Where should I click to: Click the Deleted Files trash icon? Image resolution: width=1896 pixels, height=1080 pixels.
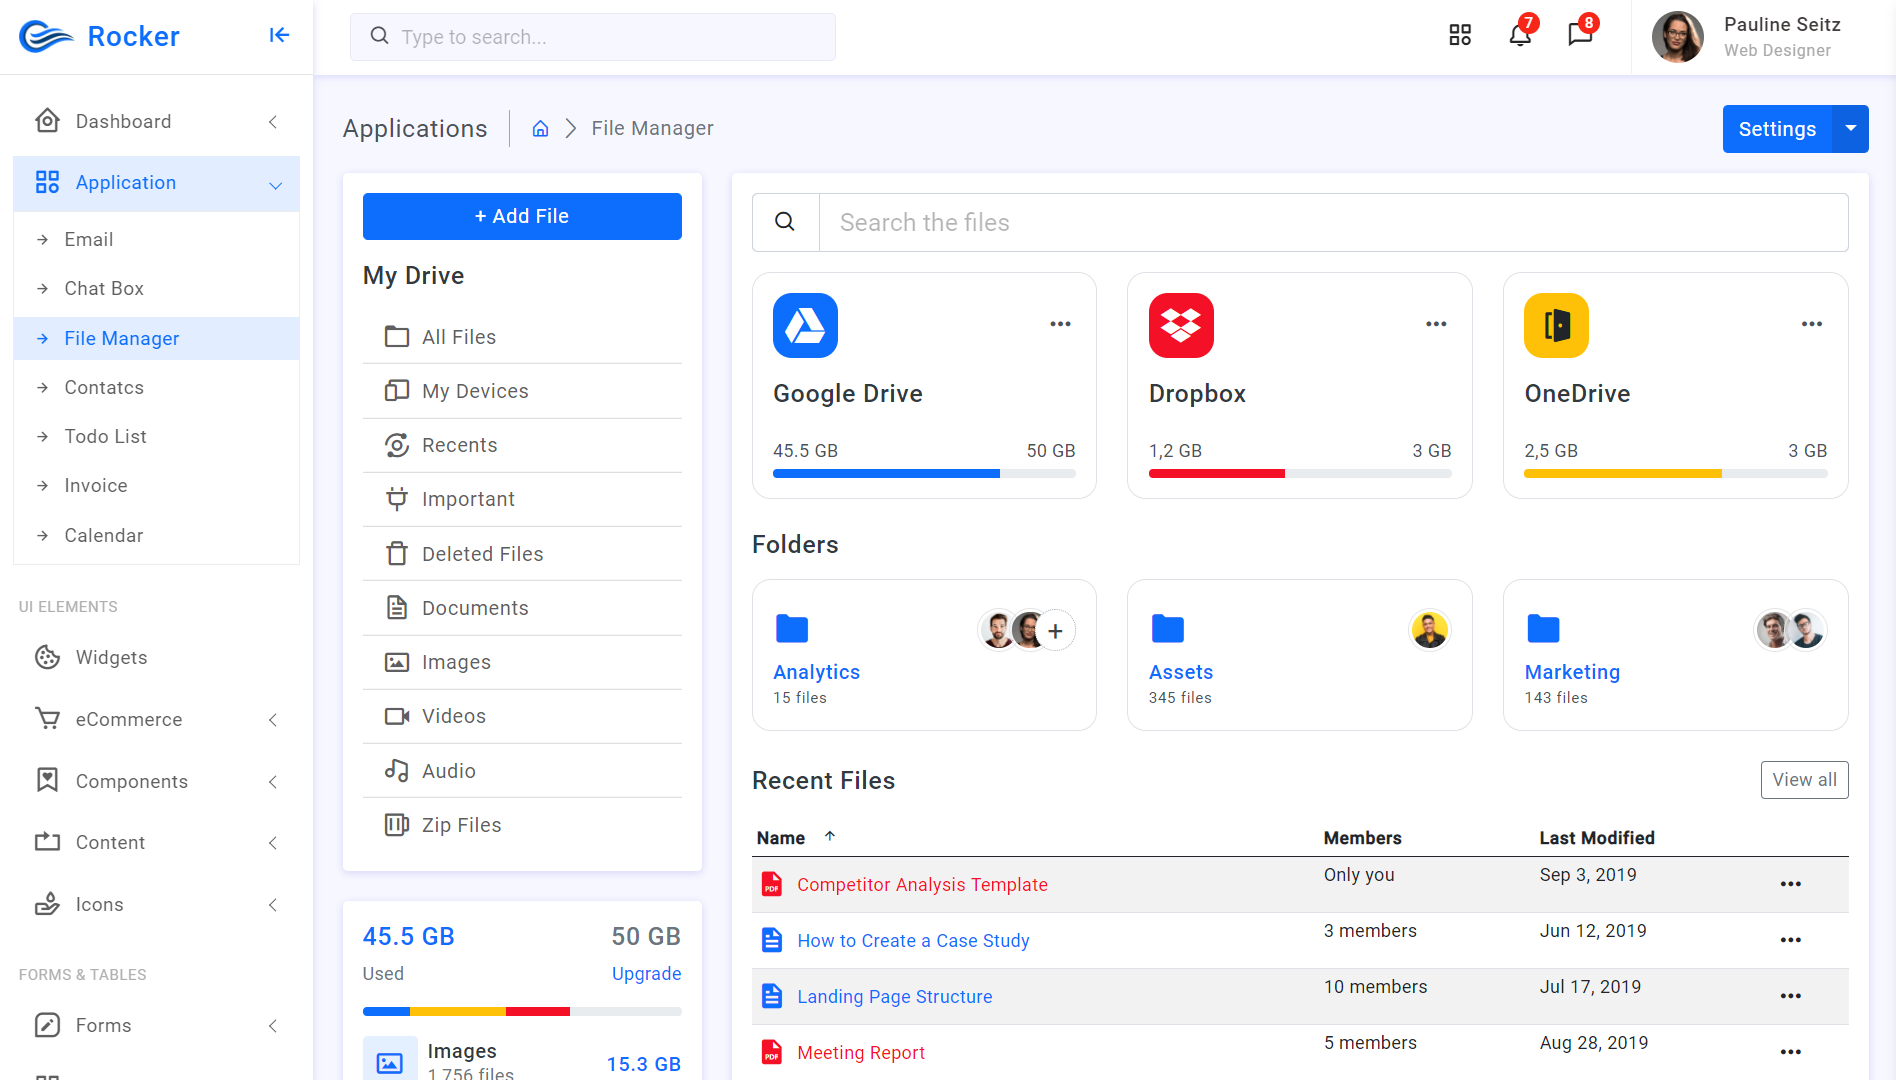coord(398,553)
